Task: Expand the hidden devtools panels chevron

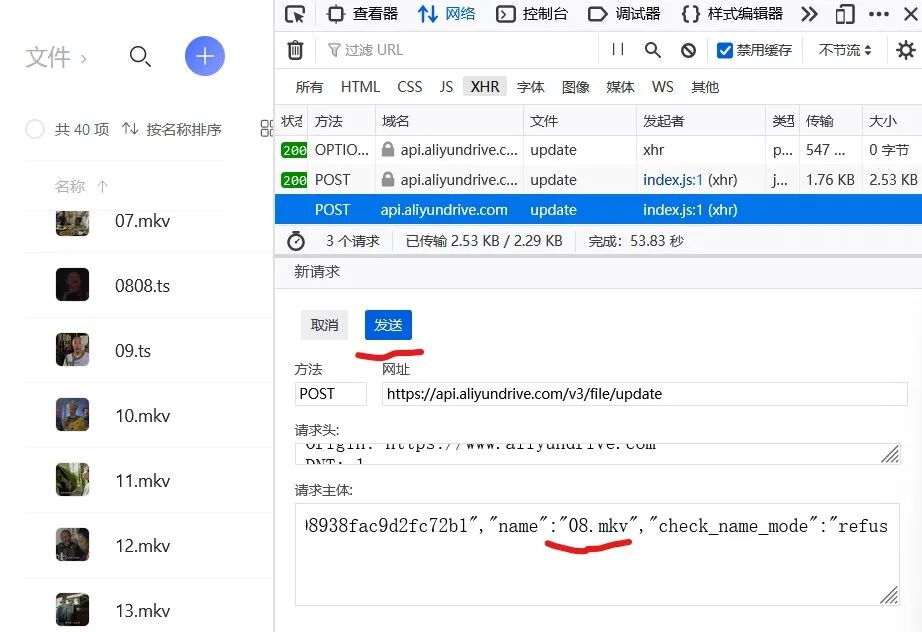Action: [809, 14]
